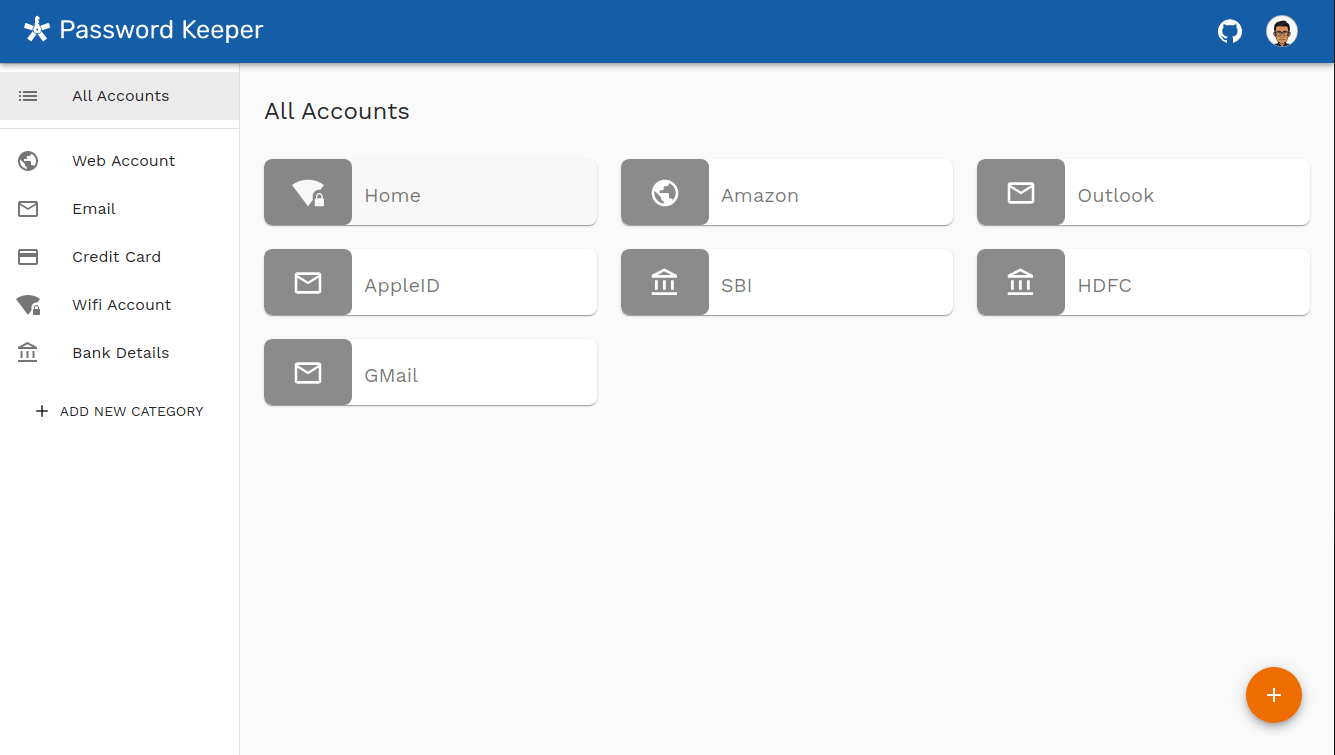Click the bank icon beside Bank Details

point(28,352)
